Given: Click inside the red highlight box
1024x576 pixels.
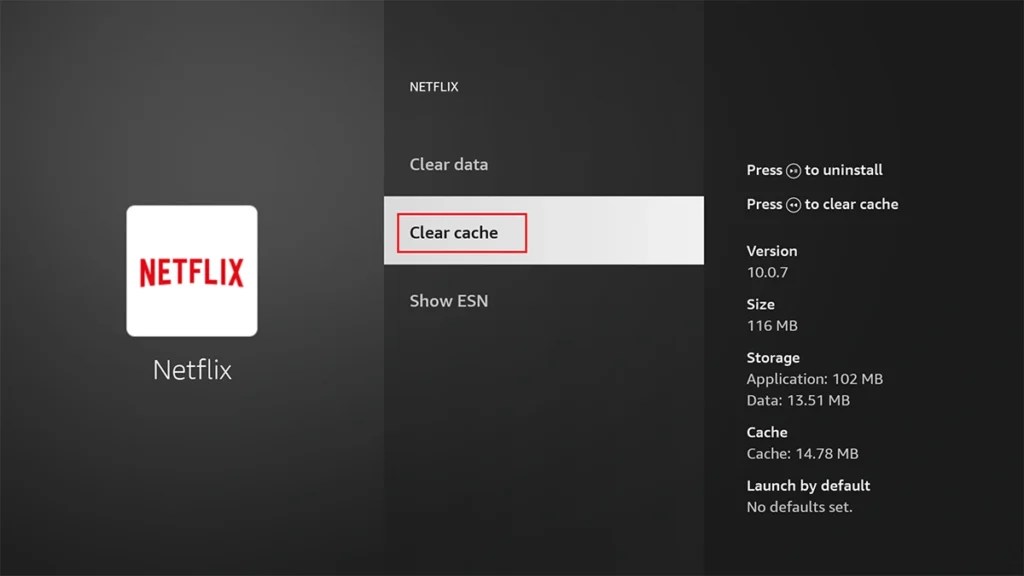Looking at the screenshot, I should click(460, 232).
